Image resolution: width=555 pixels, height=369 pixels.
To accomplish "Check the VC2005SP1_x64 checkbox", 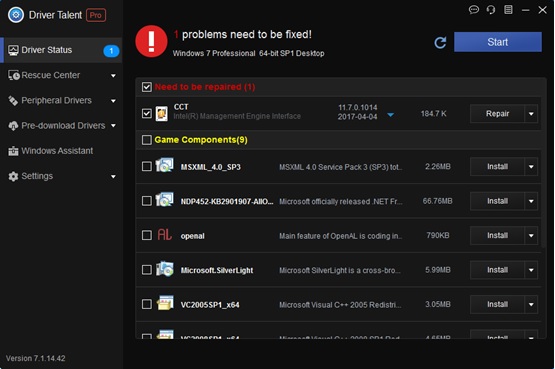I will [x=147, y=304].
